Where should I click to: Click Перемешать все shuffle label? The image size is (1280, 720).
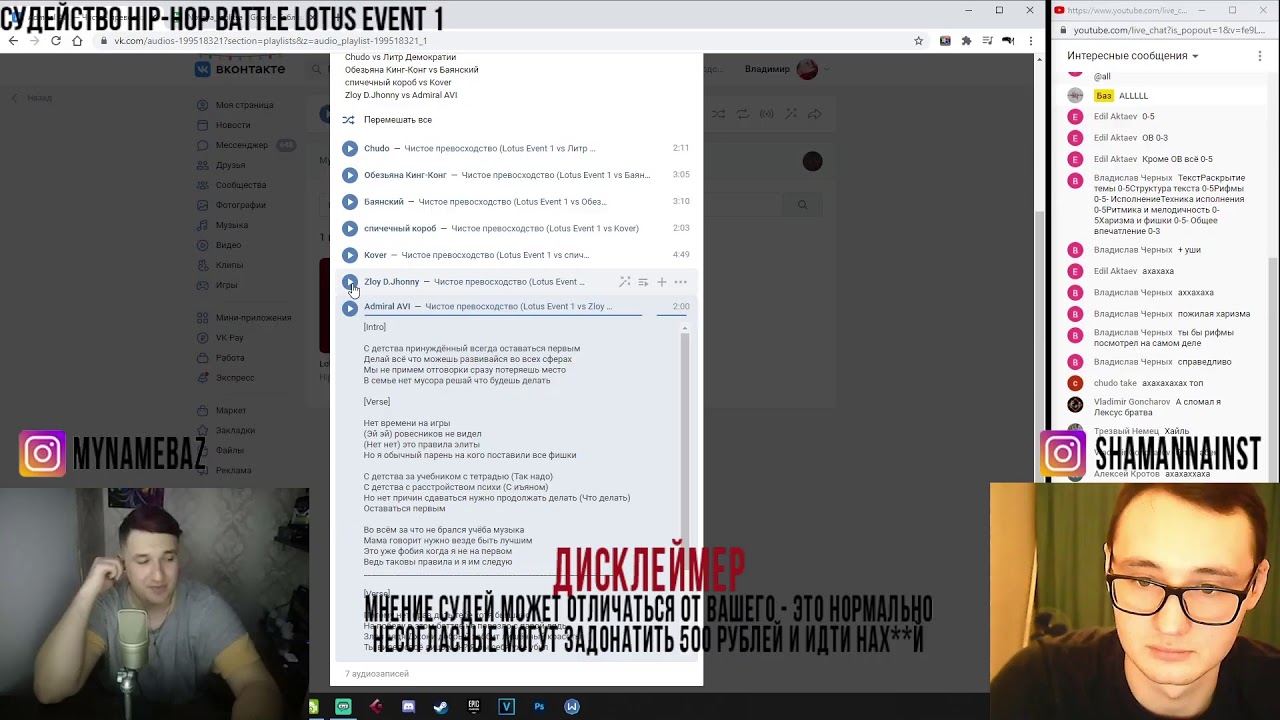(x=398, y=120)
